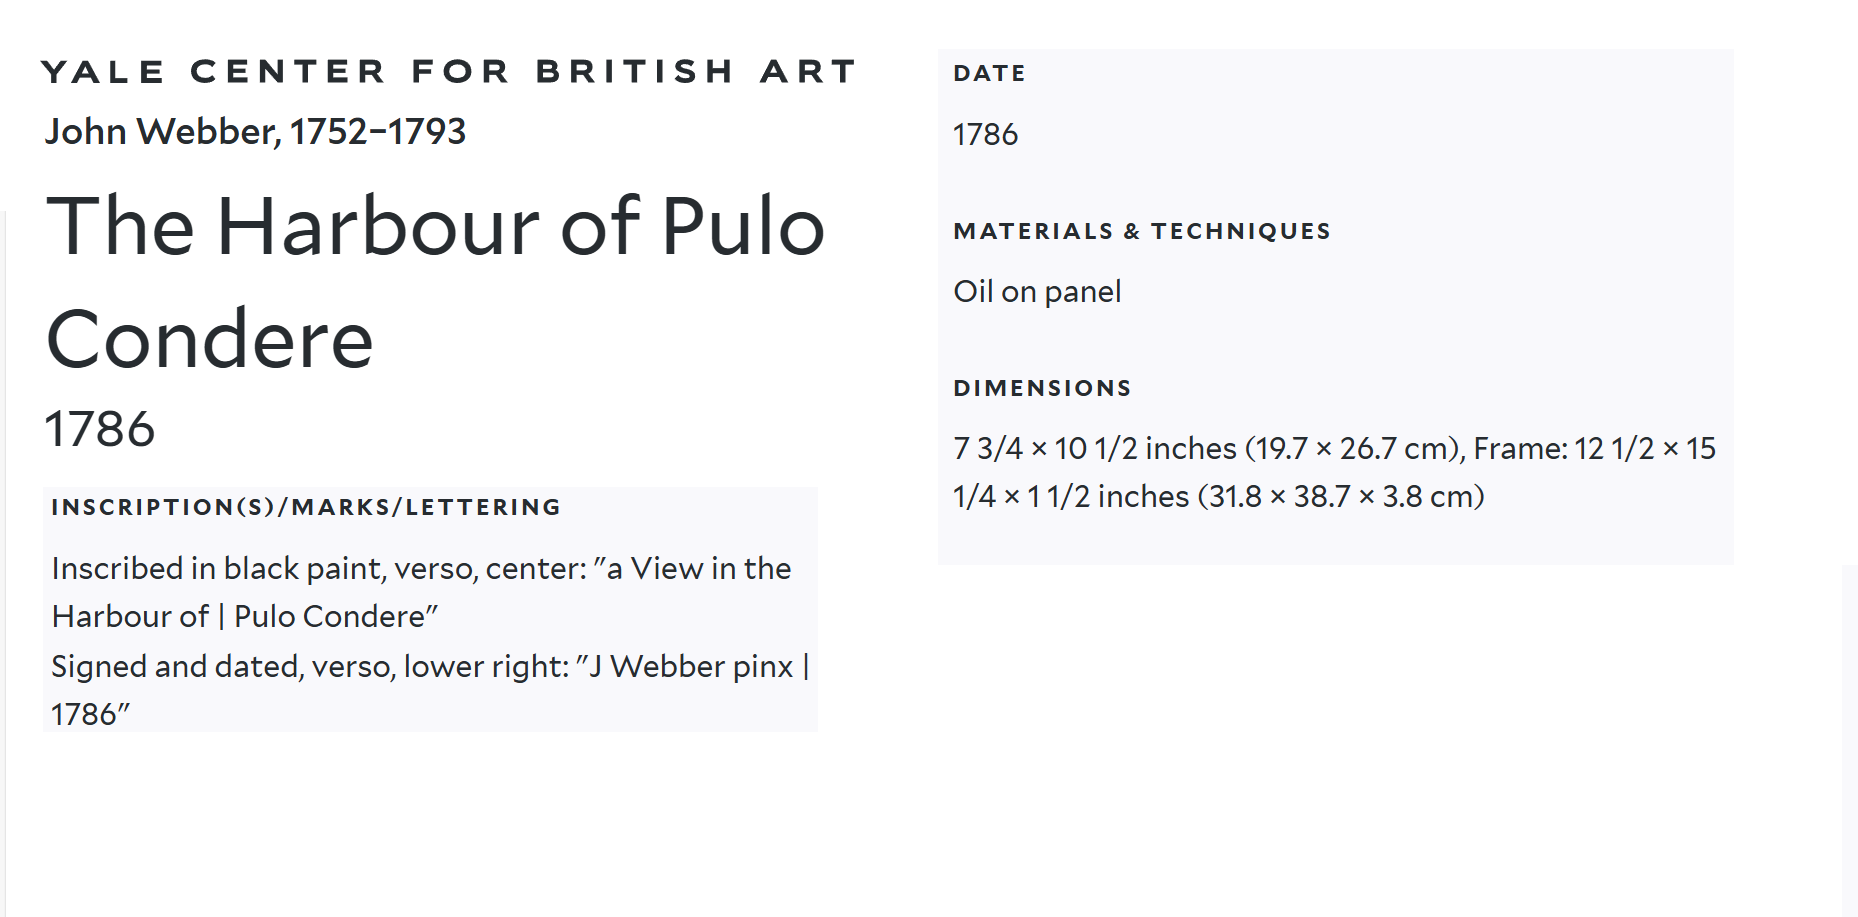This screenshot has height=917, width=1858.
Task: Click the 1786 ending the inscription text
Action: 86,714
